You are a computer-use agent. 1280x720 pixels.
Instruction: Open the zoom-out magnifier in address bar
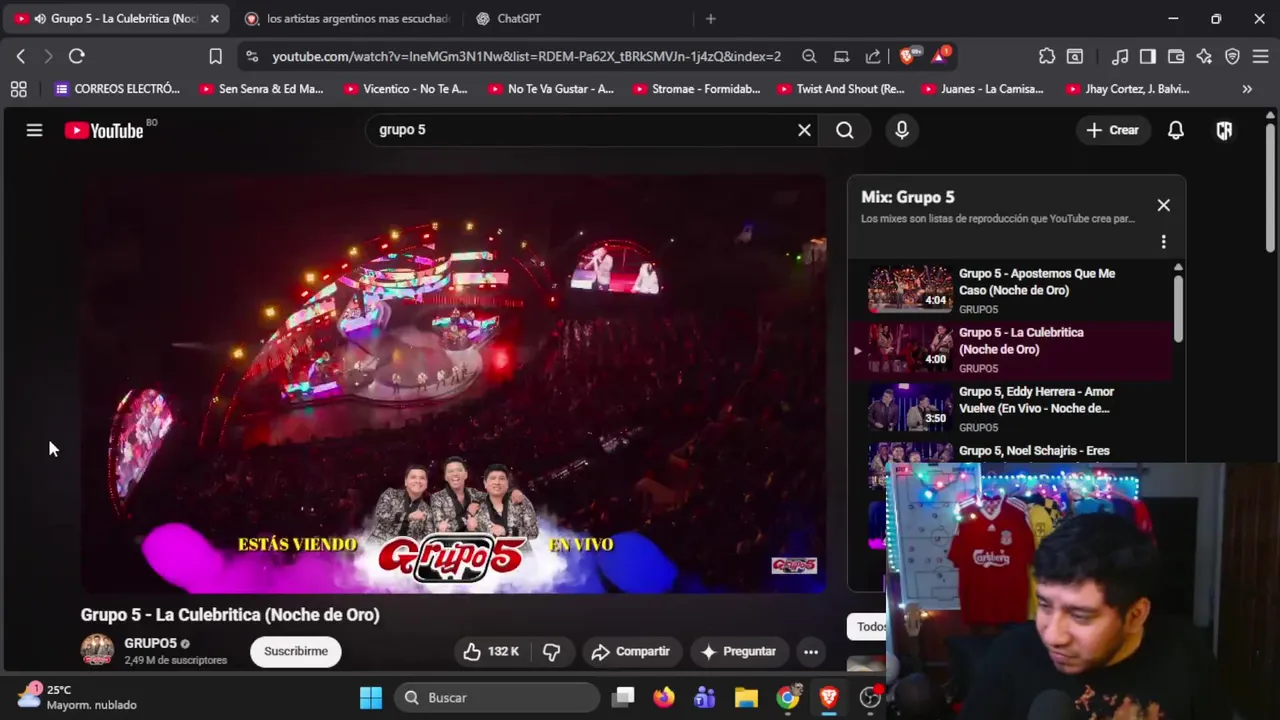pyautogui.click(x=809, y=57)
